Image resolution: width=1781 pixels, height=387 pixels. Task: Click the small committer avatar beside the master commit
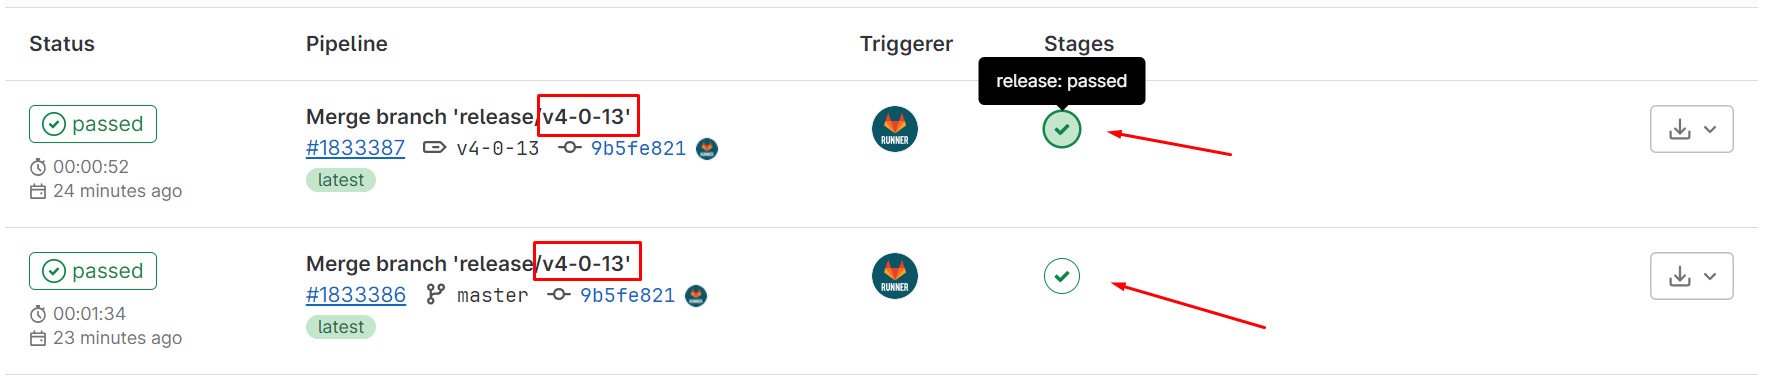[696, 296]
